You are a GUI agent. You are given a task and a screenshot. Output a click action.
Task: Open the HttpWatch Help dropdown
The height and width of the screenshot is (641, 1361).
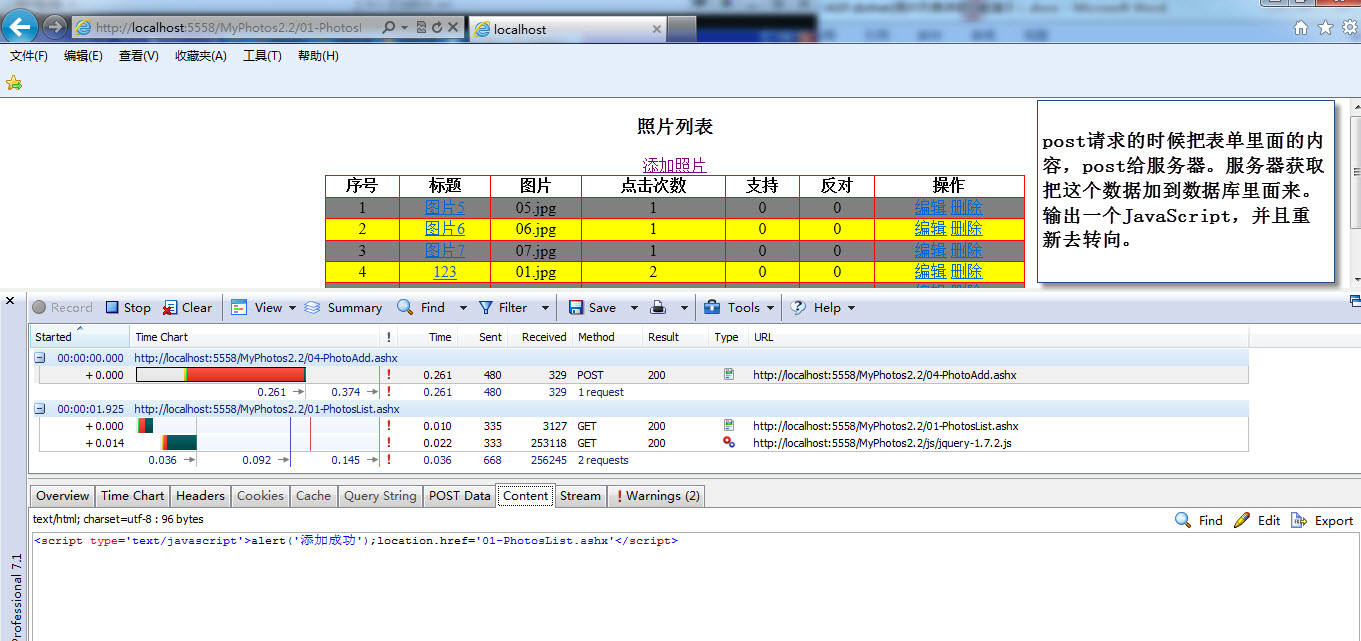click(824, 308)
